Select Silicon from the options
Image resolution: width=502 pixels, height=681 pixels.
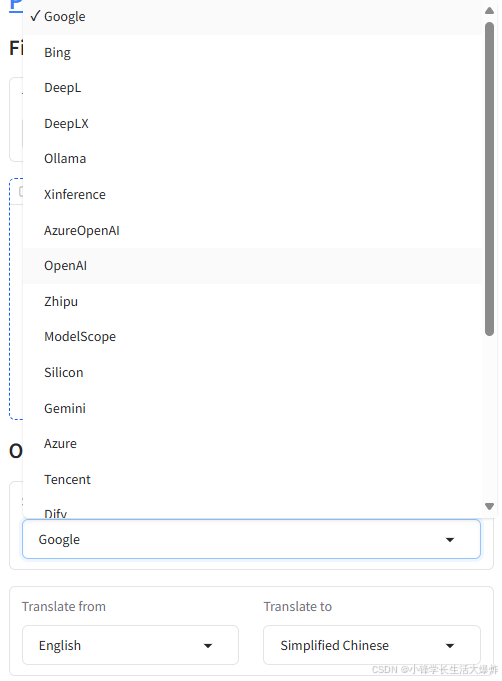(x=252, y=373)
